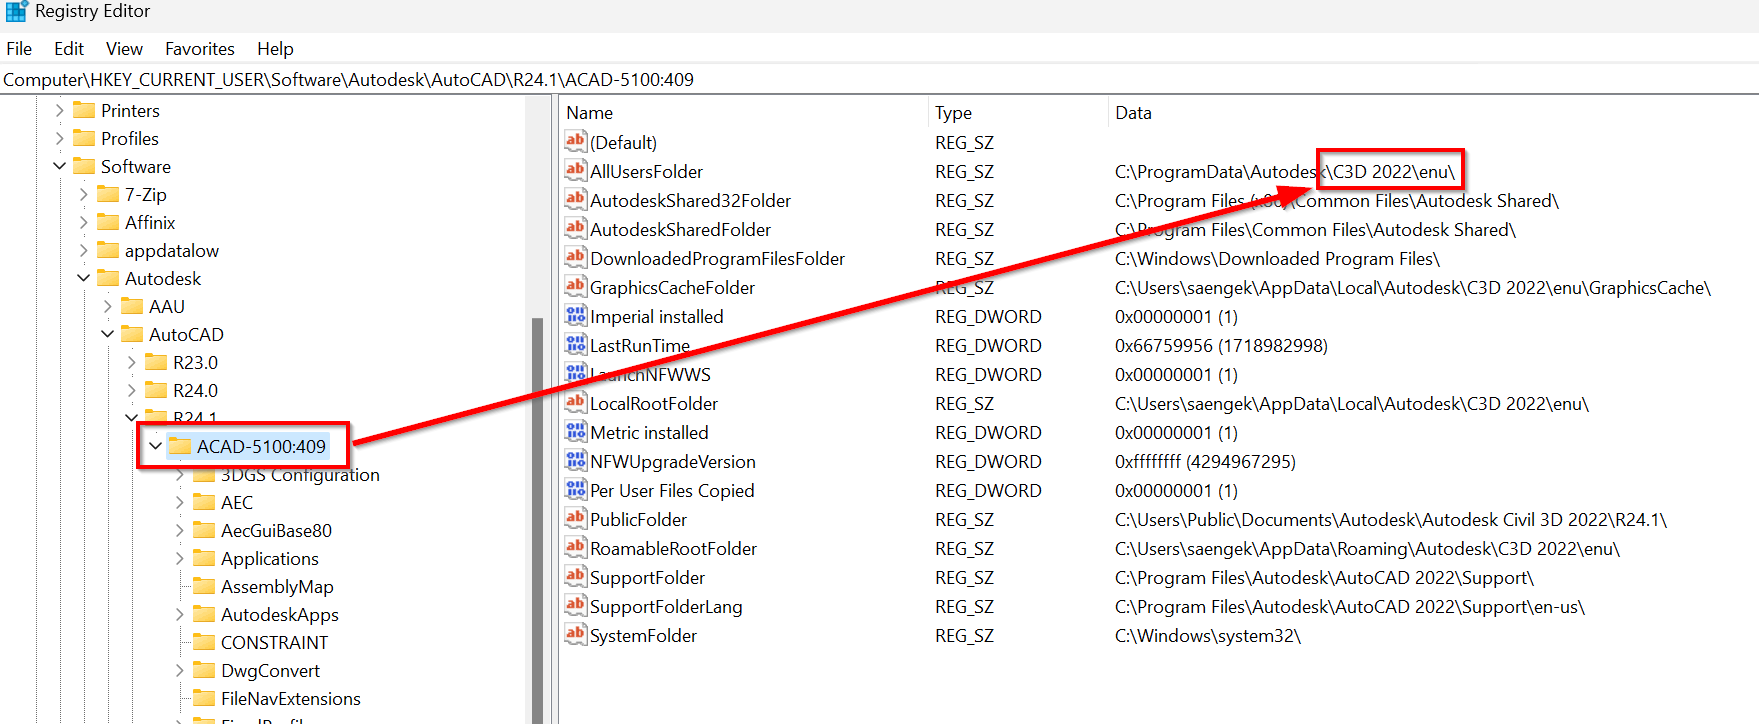Collapse the Software tree node
Viewport: 1759px width, 724px height.
pyautogui.click(x=60, y=166)
